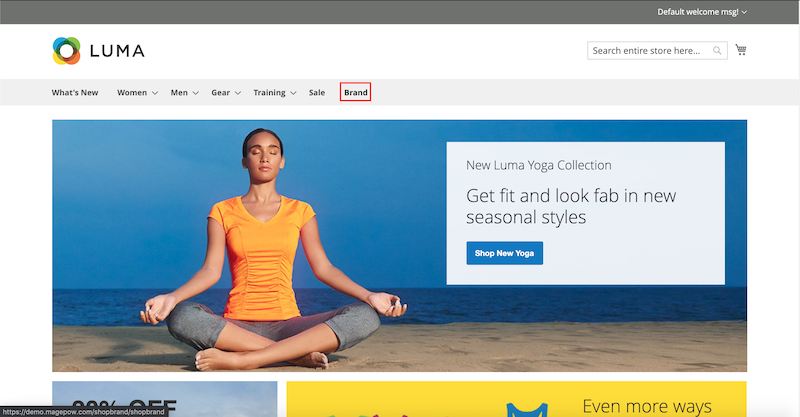This screenshot has height=417, width=800.
Task: Click the New Luma Yoga Collection text
Action: pos(539,165)
